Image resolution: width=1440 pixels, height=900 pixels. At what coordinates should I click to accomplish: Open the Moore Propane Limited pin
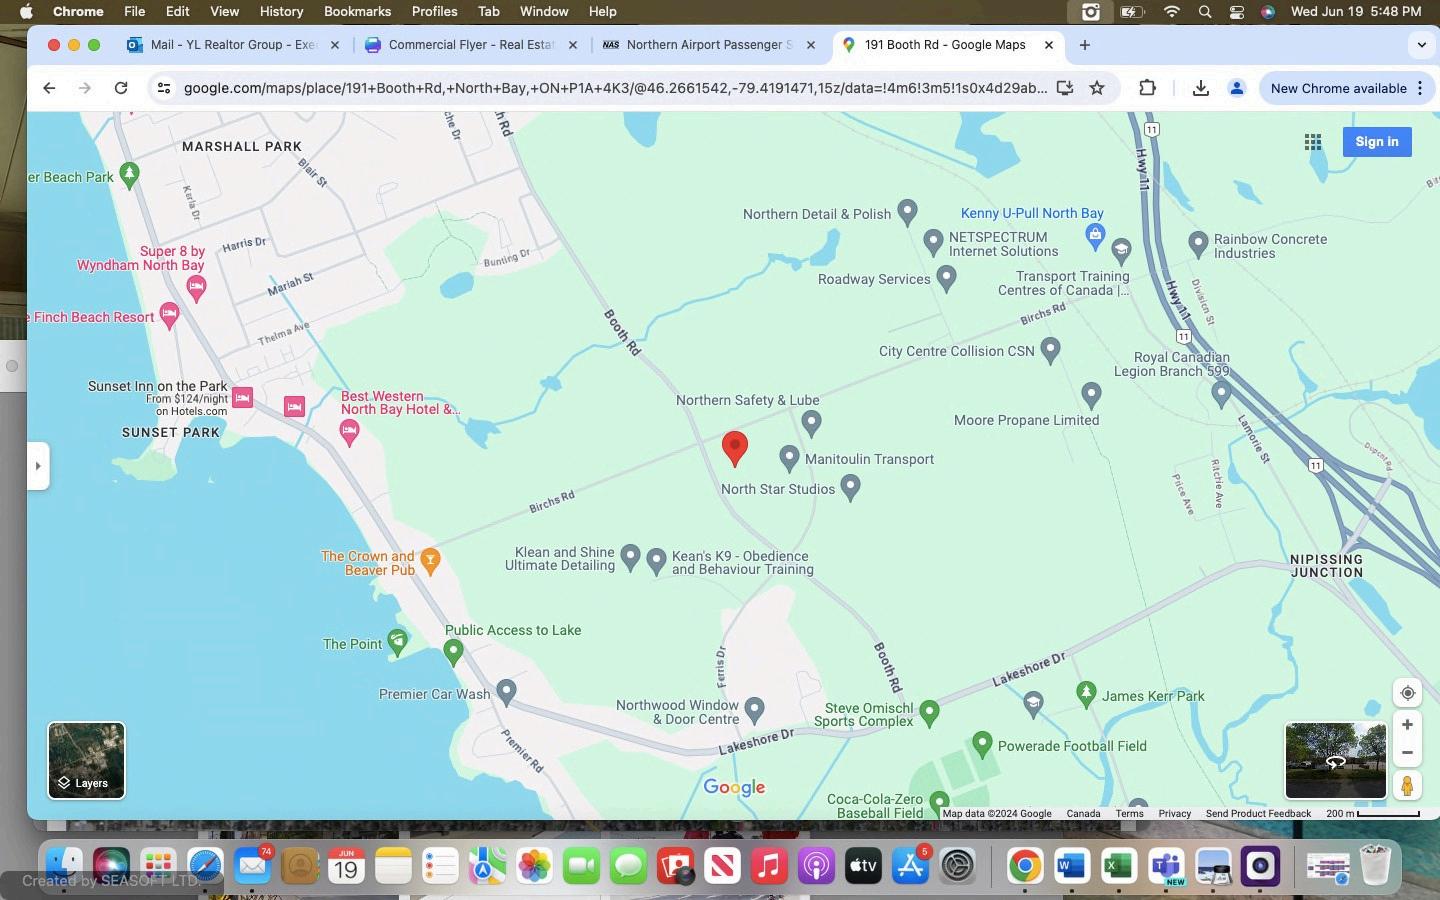click(1091, 395)
